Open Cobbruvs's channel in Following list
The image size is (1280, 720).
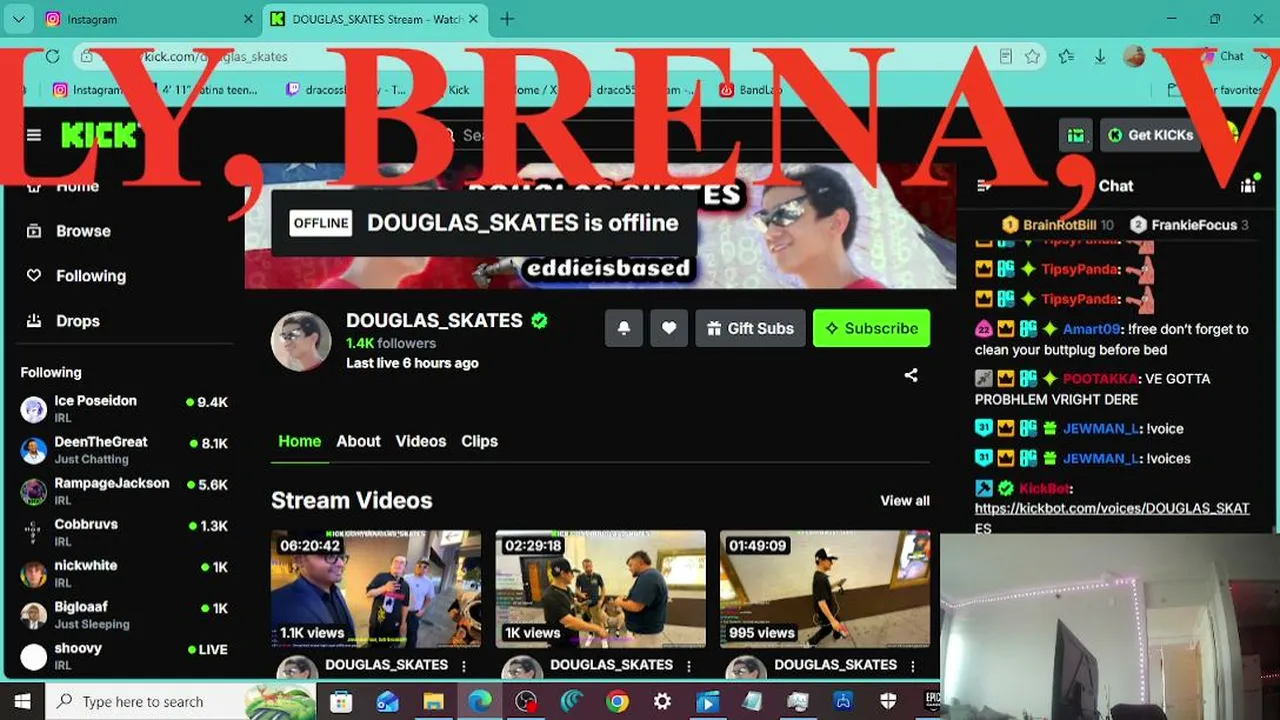pos(124,532)
